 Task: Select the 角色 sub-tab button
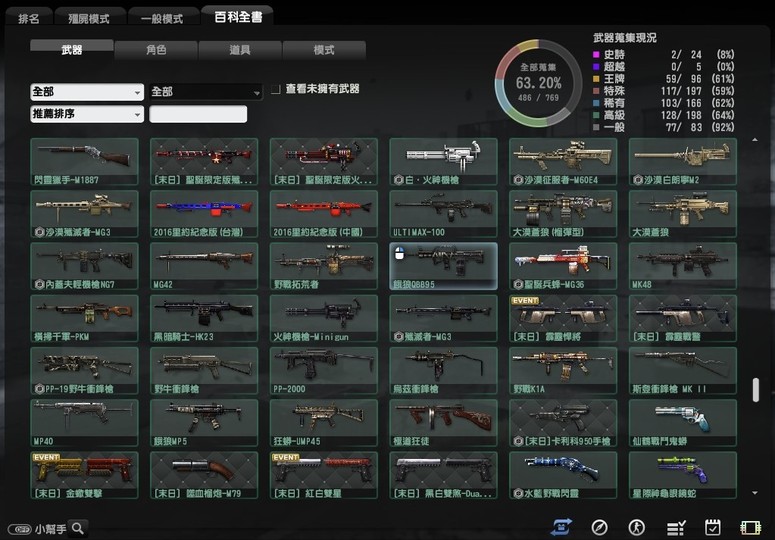156,48
